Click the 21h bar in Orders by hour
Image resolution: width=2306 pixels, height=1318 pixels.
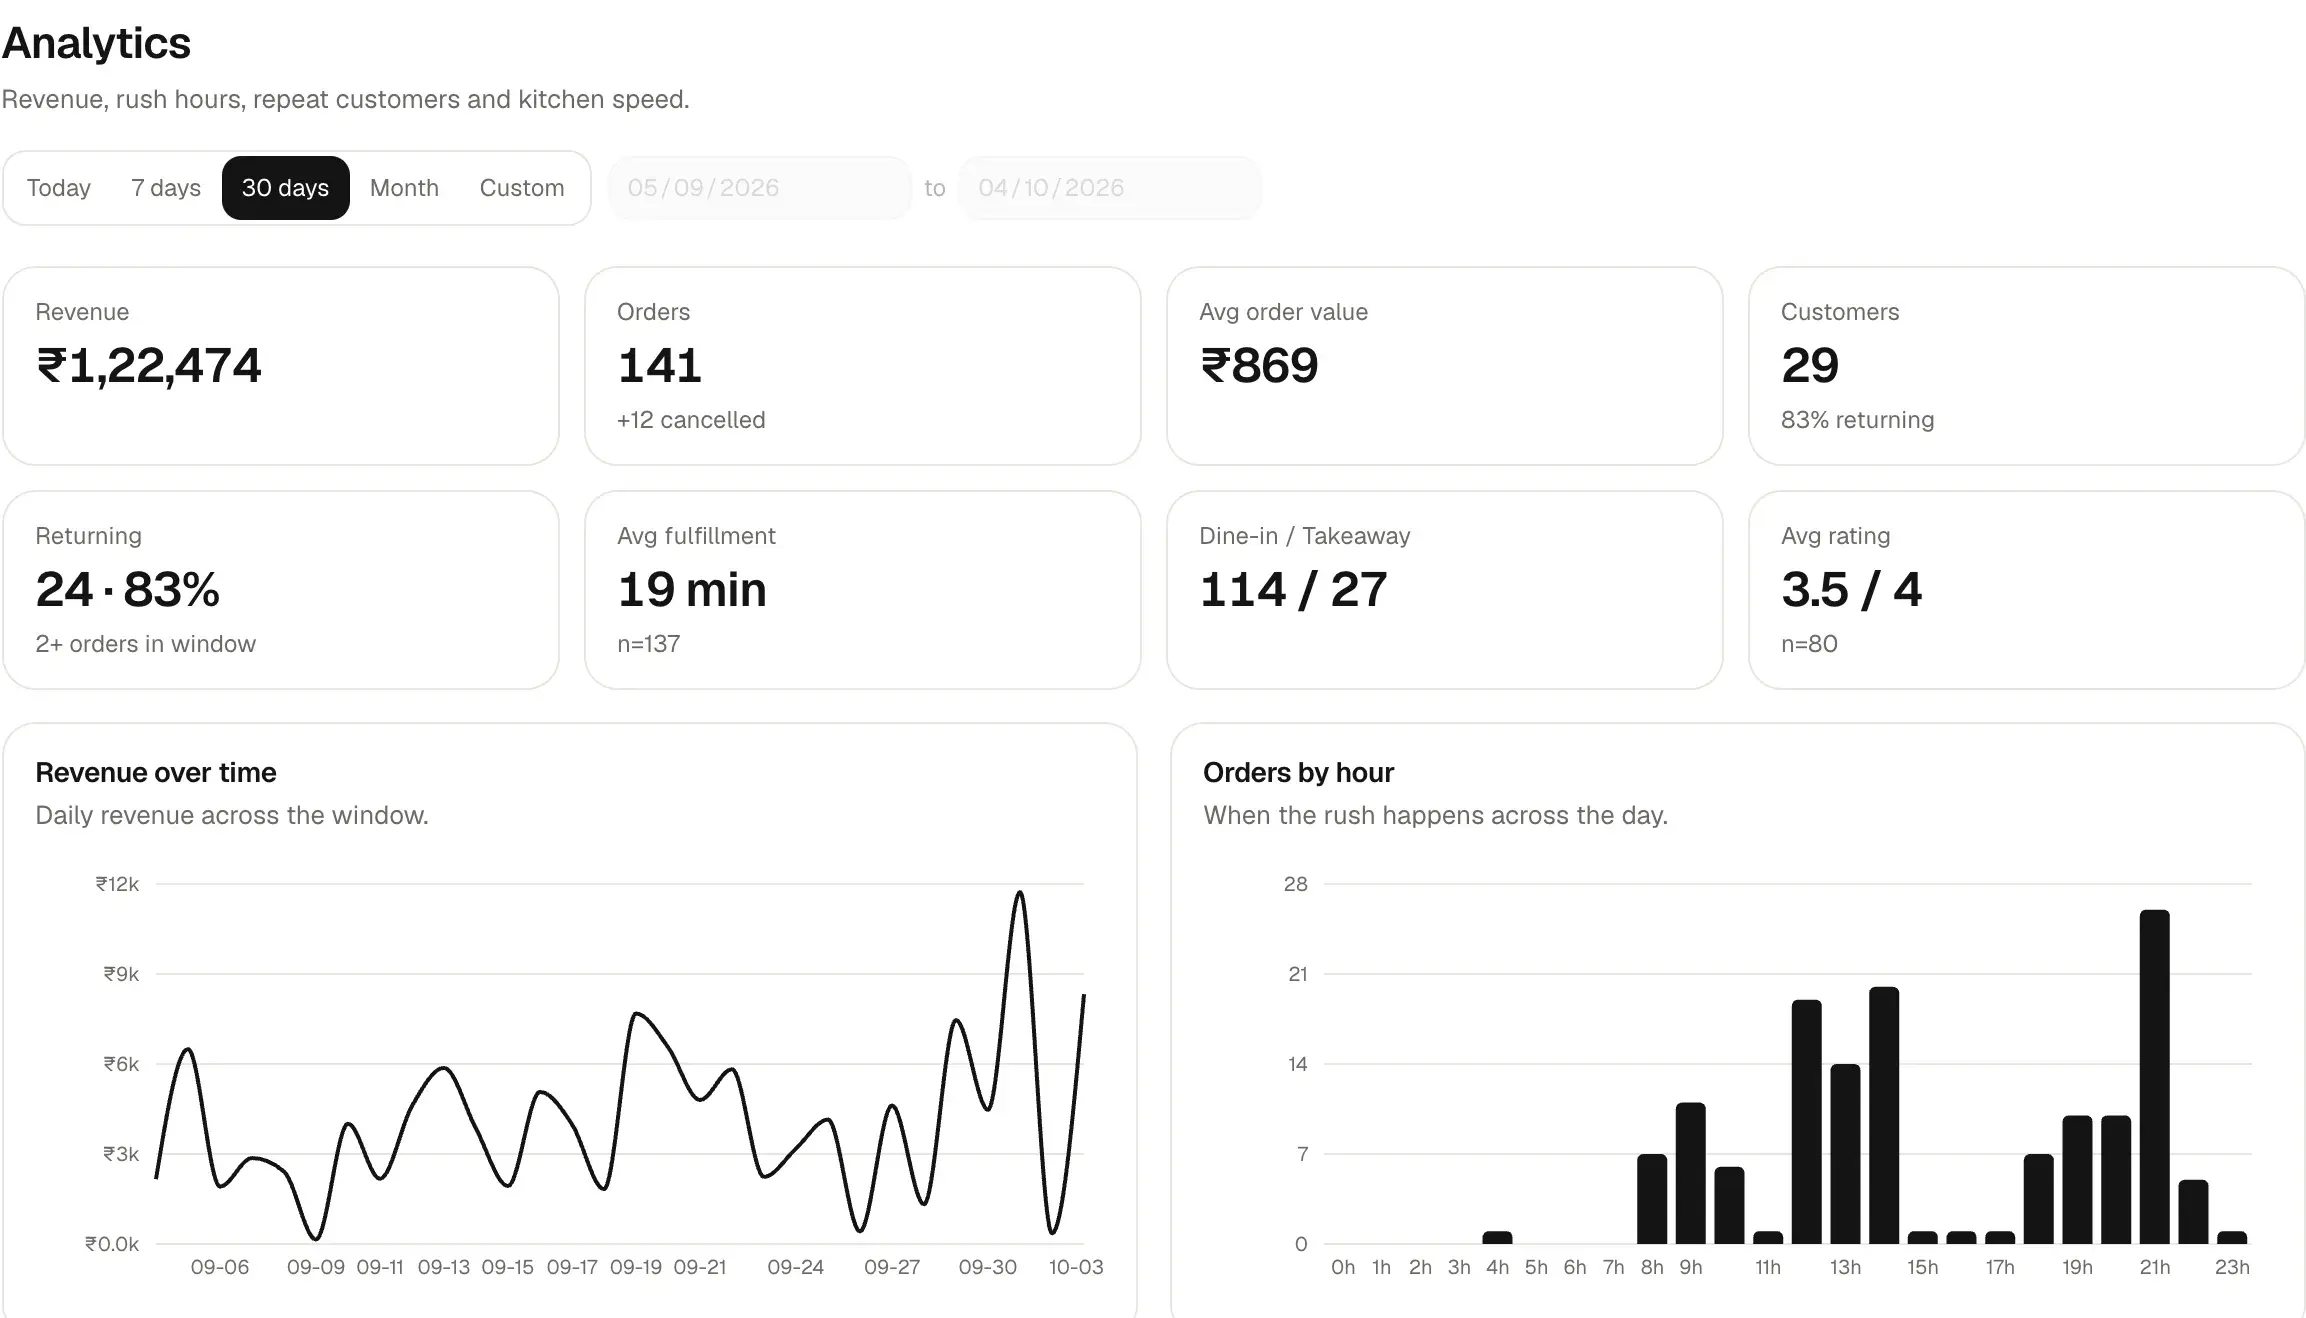pos(2155,1077)
